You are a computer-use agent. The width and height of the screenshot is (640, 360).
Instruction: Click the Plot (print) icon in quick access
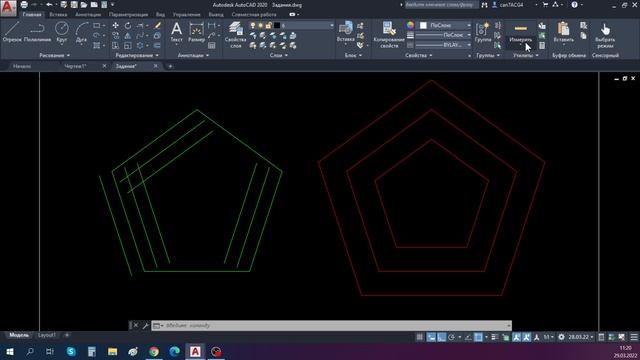click(24, 4)
